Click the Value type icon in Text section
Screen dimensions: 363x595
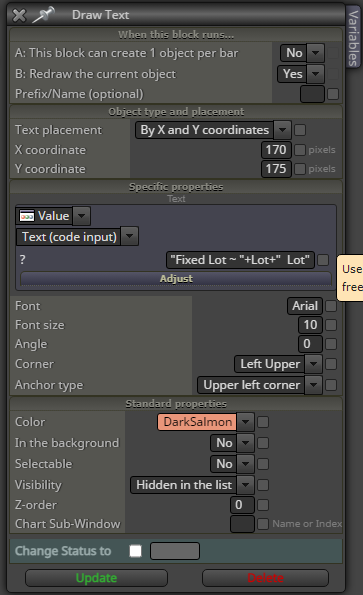point(27,216)
